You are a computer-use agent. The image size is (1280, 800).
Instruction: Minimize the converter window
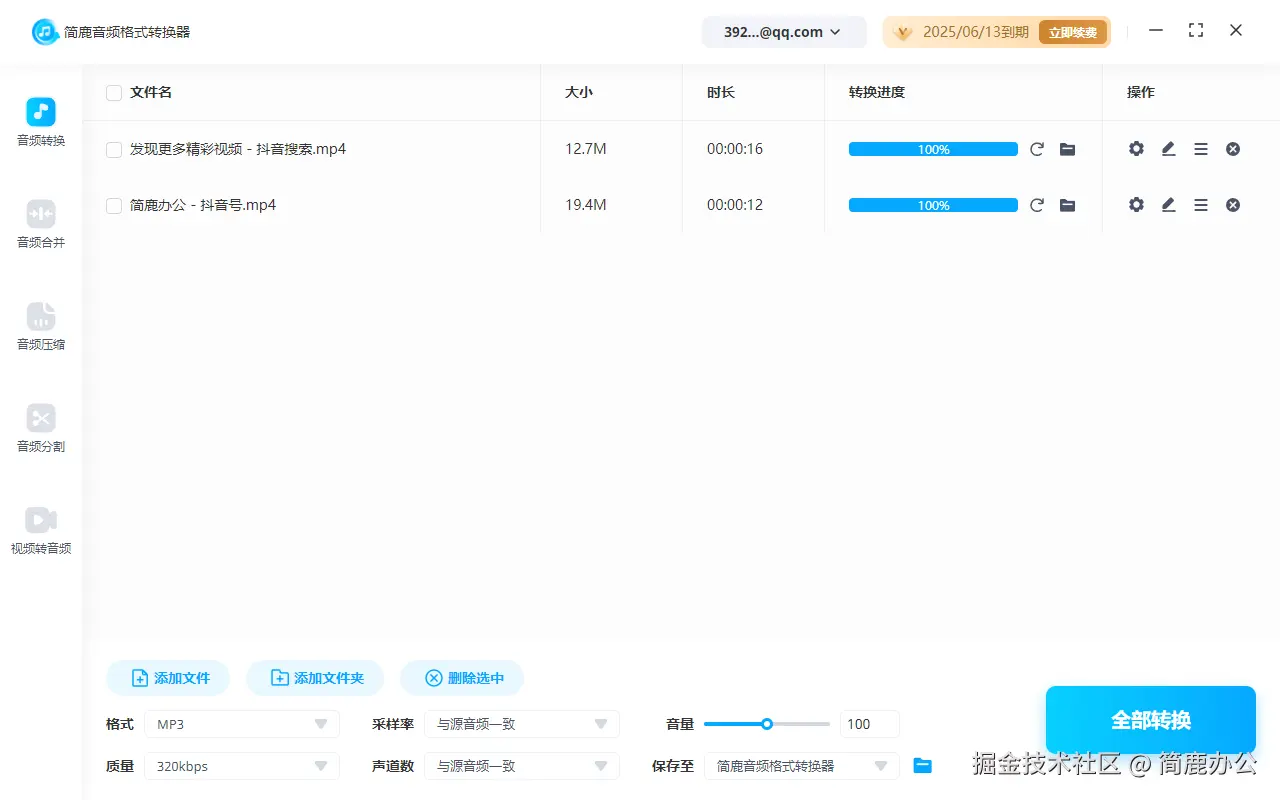tap(1156, 31)
